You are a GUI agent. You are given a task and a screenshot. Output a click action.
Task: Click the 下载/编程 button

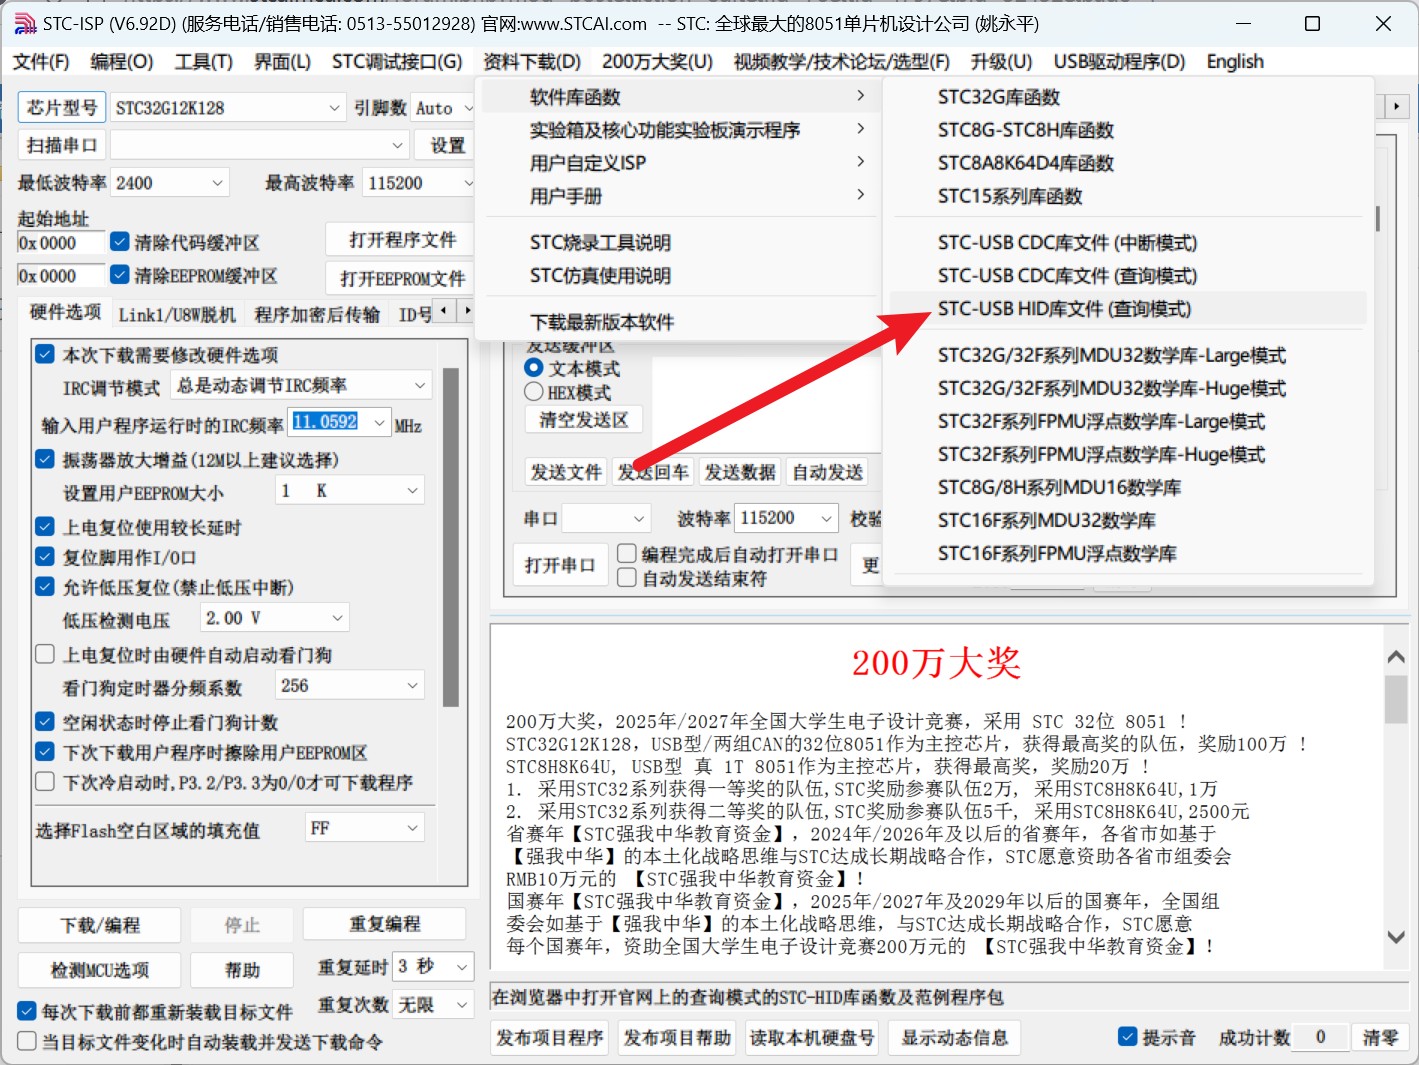[x=100, y=925]
